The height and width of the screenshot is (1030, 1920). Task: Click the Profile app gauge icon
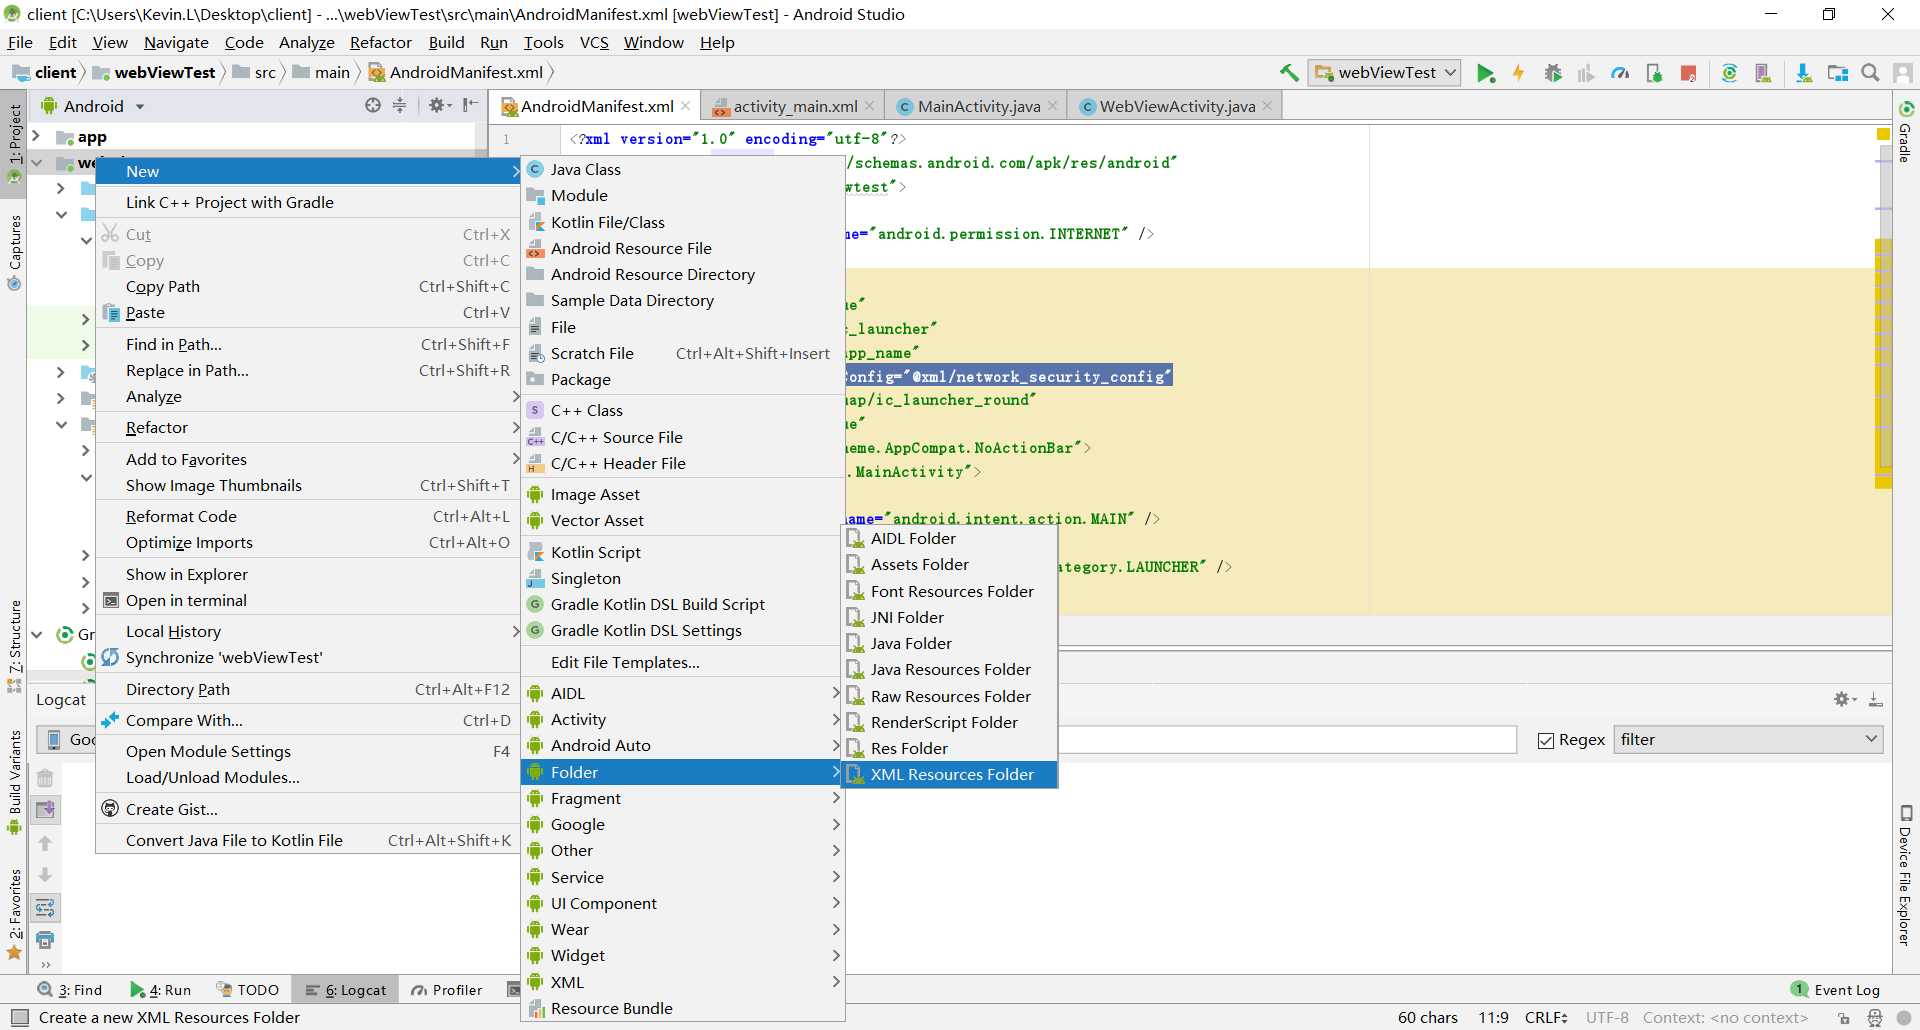pos(1620,72)
